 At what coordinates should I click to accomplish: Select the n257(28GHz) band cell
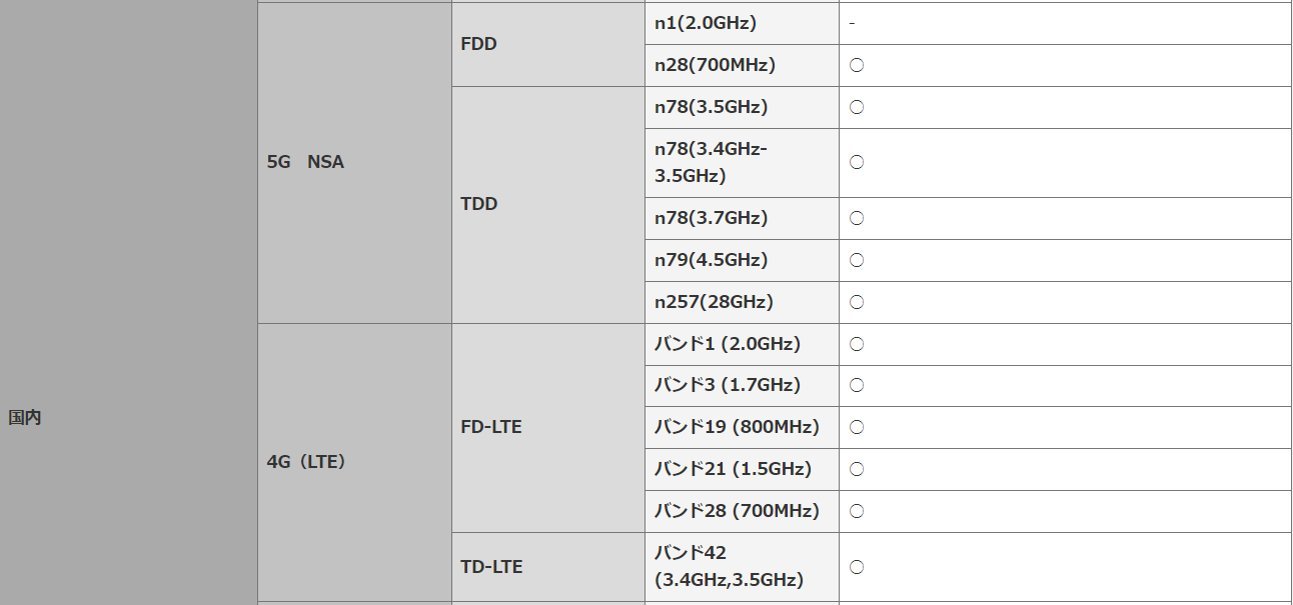tap(713, 302)
